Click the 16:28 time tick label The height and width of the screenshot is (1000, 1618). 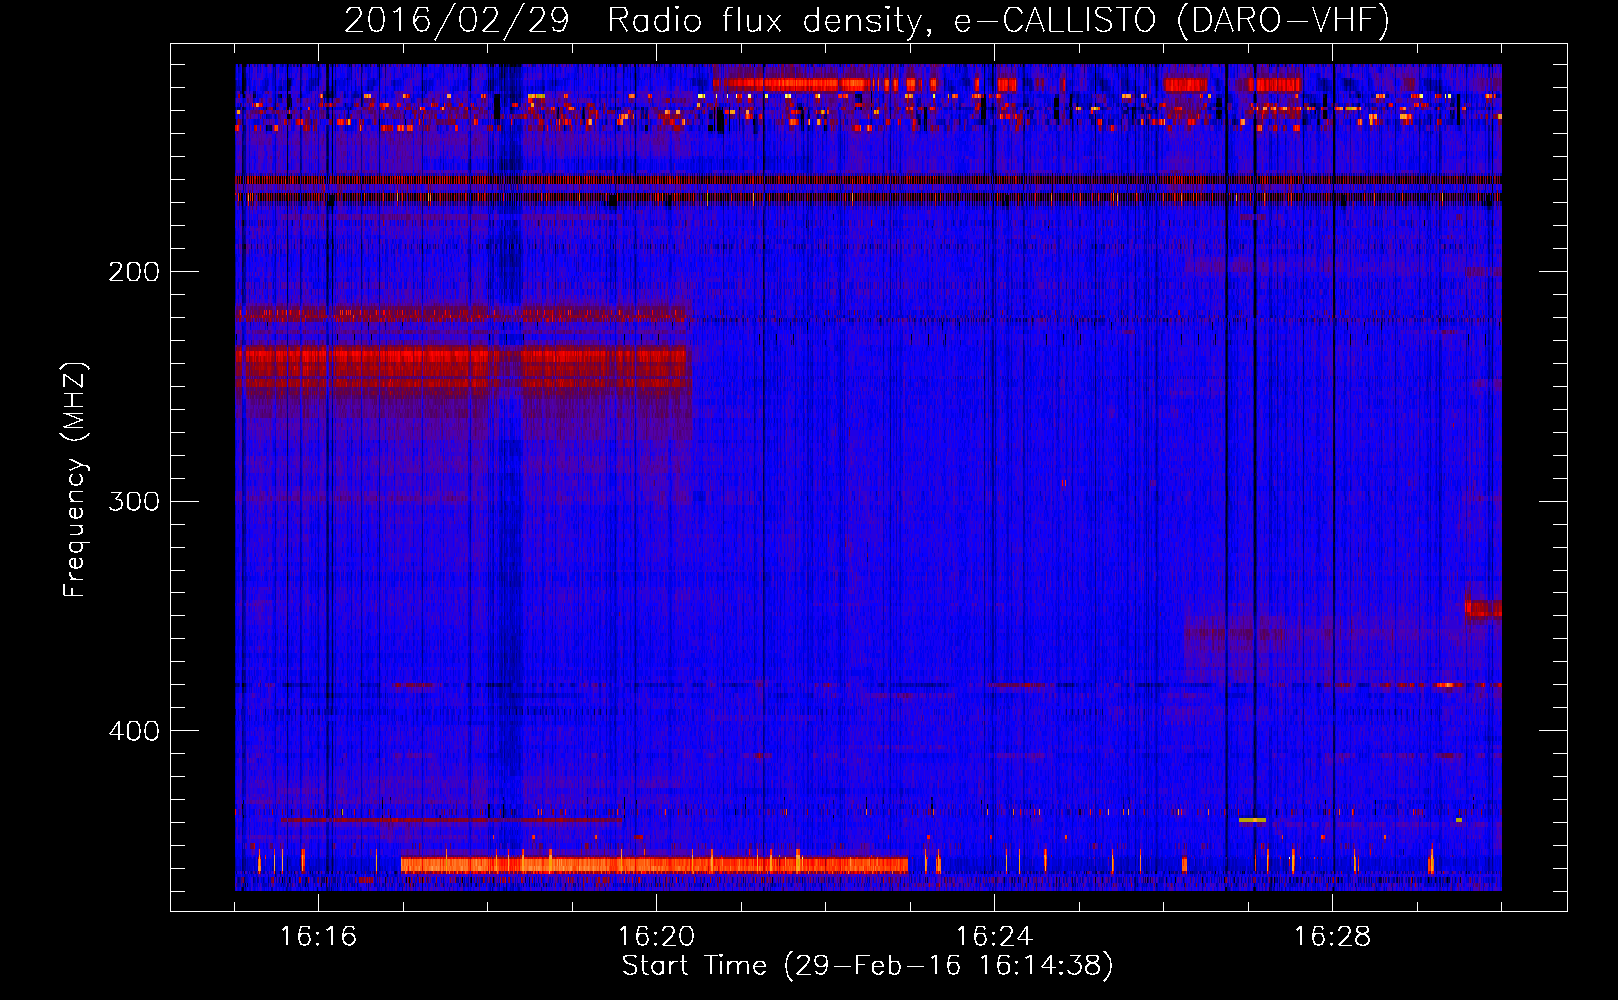tap(1332, 937)
